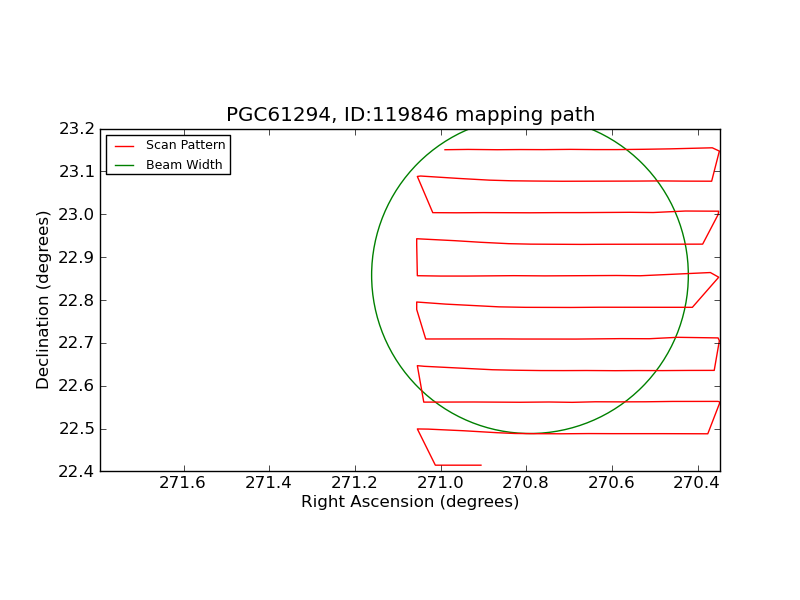
Task: Click the 270.8 x-axis tick label
Action: point(526,483)
